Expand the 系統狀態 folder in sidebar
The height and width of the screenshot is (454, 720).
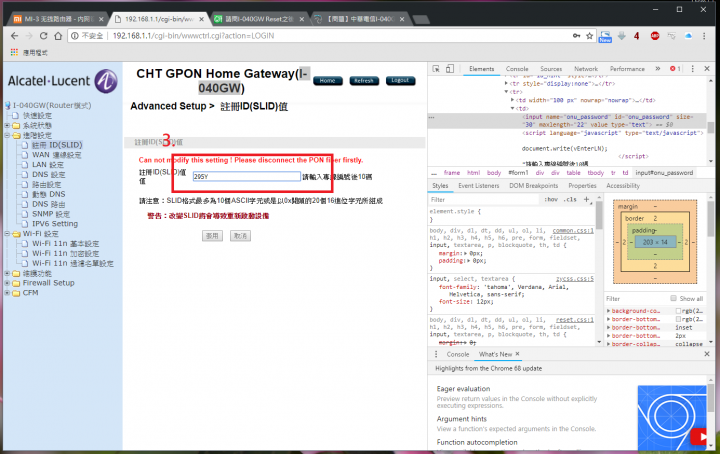click(7, 125)
